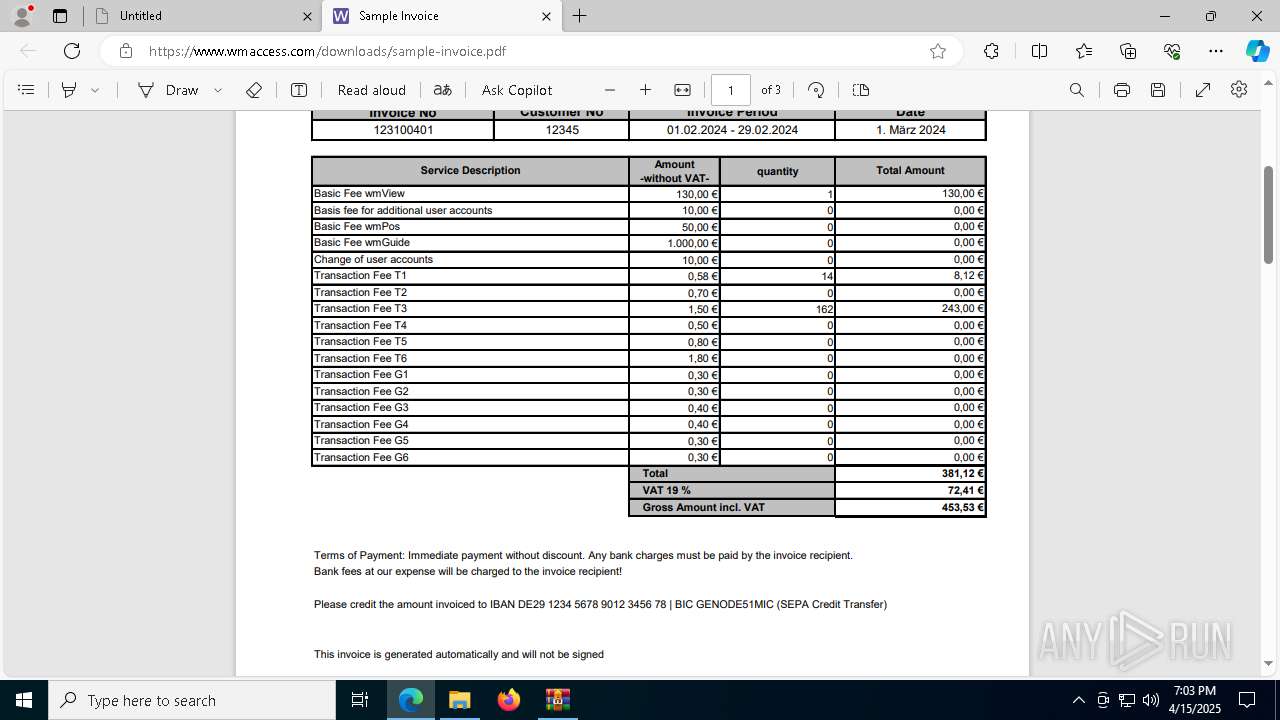Select the Basic Fee wmView label
This screenshot has height=720, width=1280.
[359, 194]
